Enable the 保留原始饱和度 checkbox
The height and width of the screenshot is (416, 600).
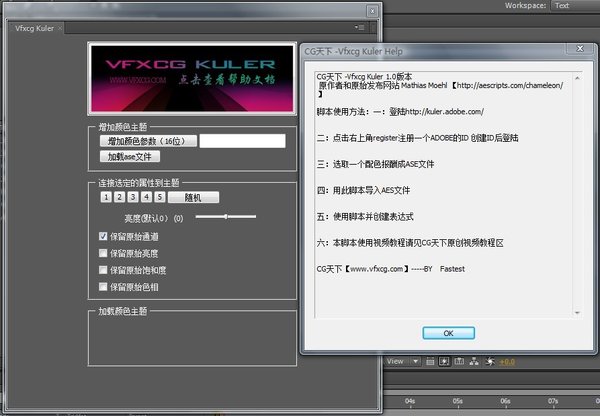click(x=103, y=270)
